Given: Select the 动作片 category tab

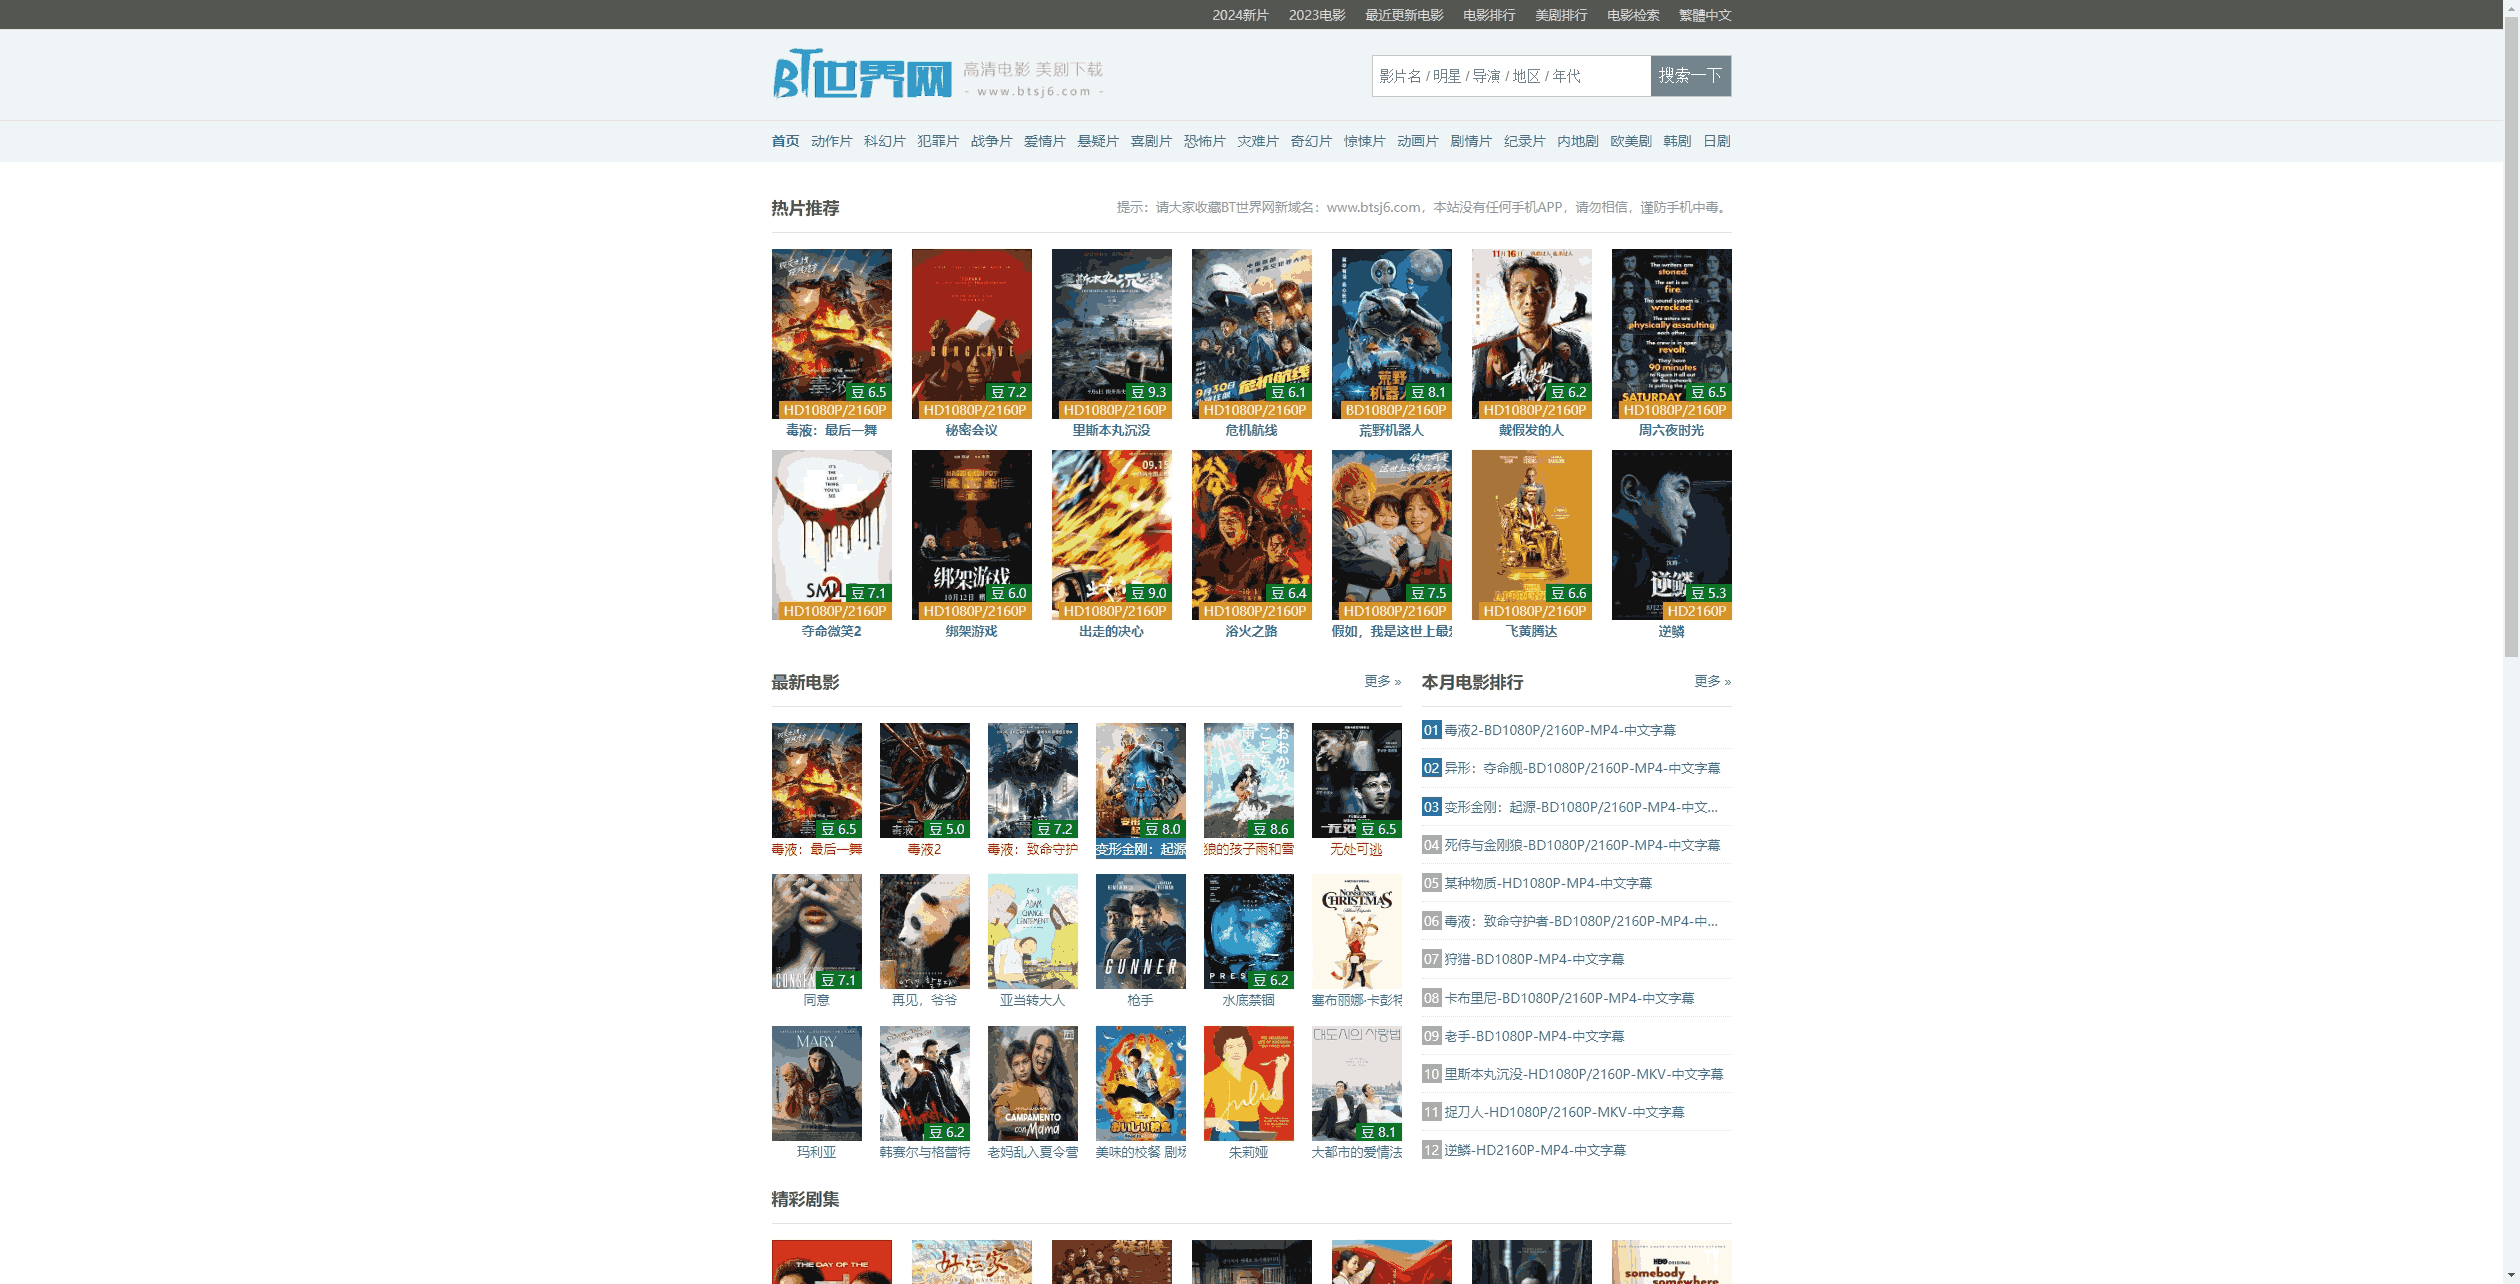Looking at the screenshot, I should [x=831, y=141].
